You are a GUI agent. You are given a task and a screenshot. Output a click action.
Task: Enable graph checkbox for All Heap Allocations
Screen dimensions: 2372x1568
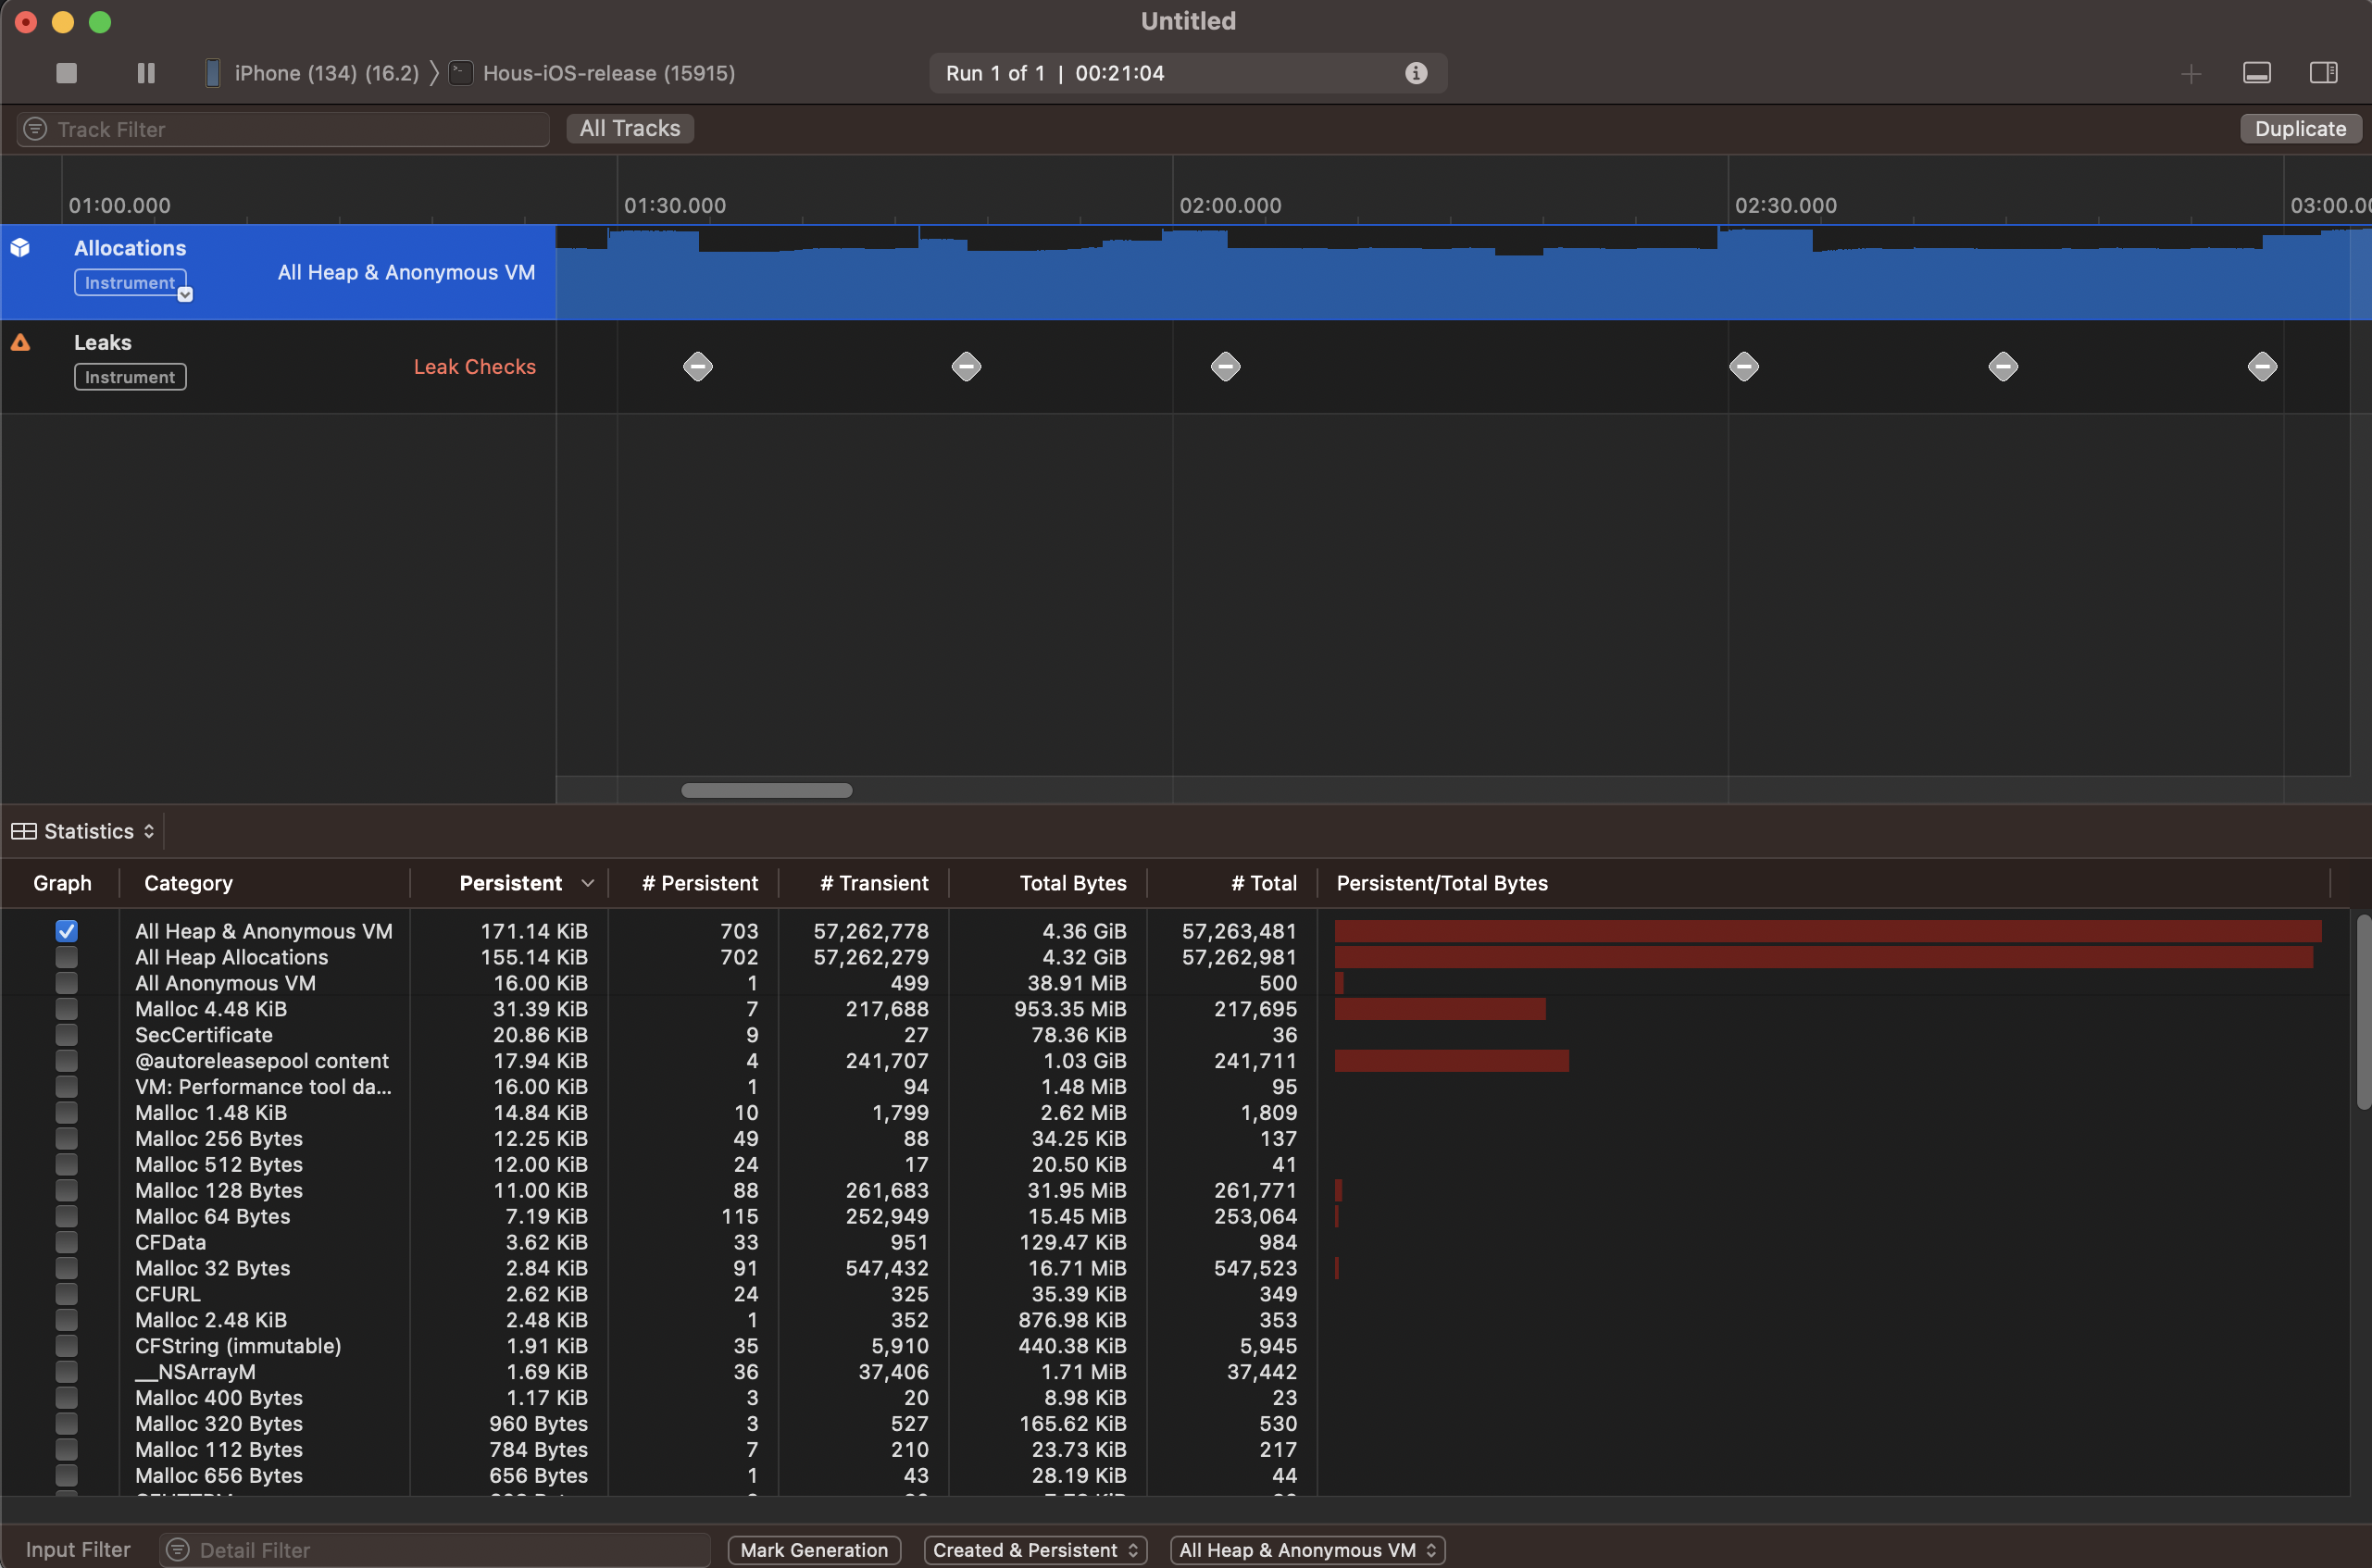[x=66, y=957]
